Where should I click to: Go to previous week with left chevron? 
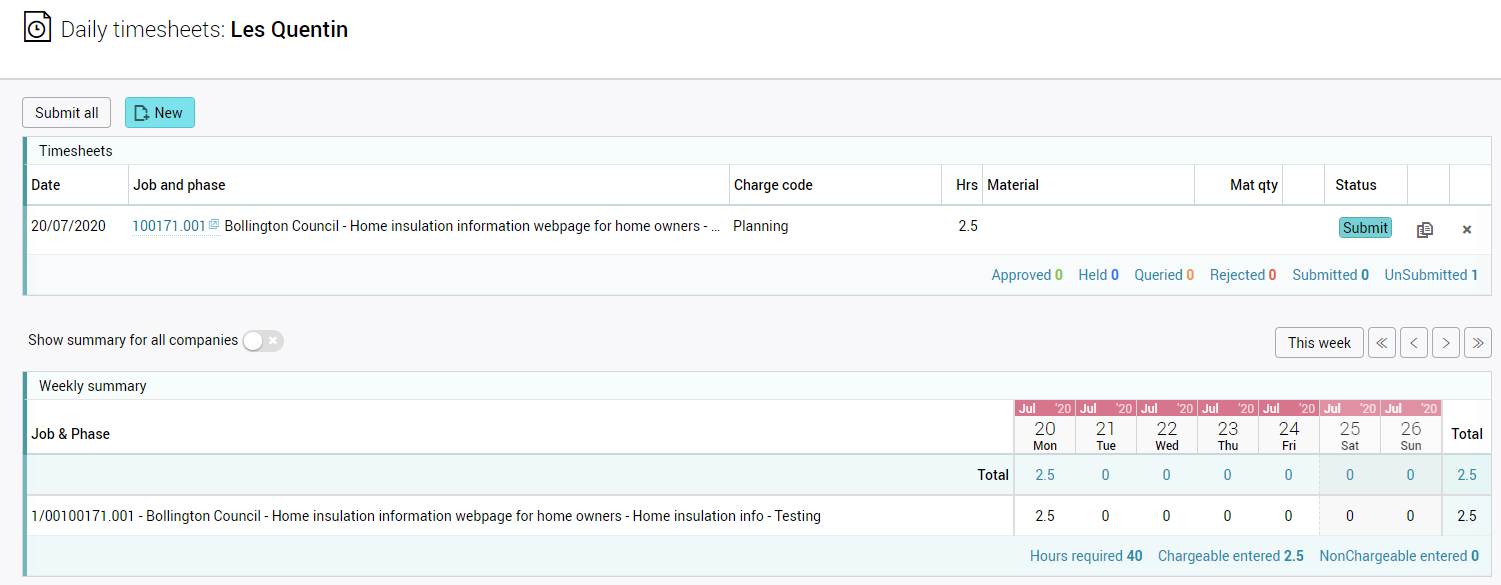[1414, 343]
